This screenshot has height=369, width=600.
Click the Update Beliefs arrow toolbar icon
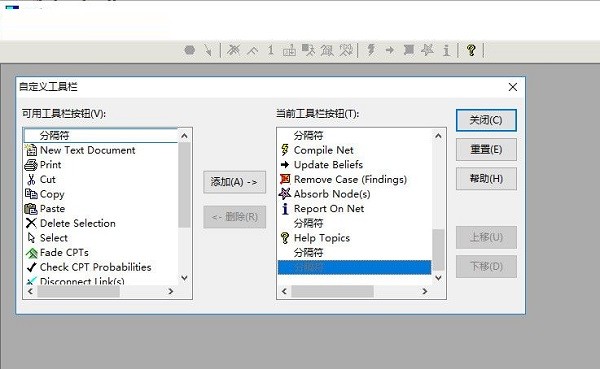click(390, 50)
